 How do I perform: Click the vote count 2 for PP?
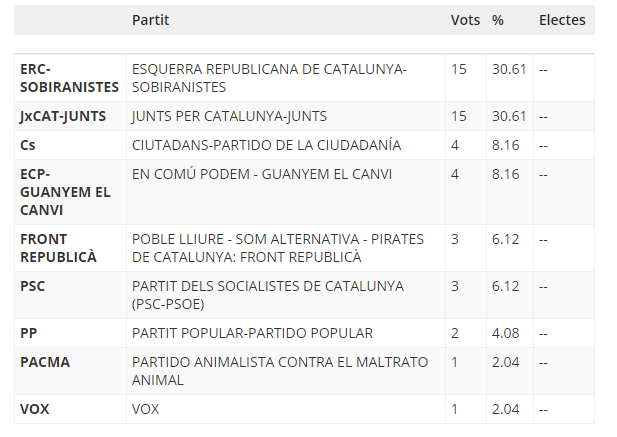coord(455,333)
